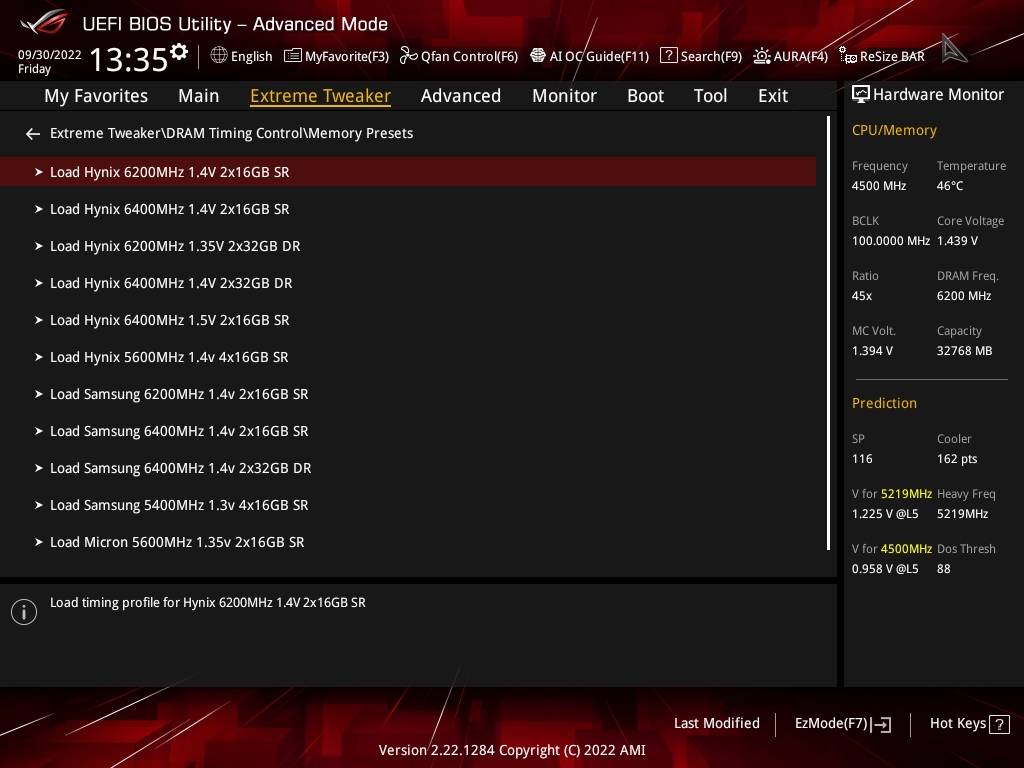Click the ReSize BAR icon
The width and height of the screenshot is (1024, 768).
(848, 56)
